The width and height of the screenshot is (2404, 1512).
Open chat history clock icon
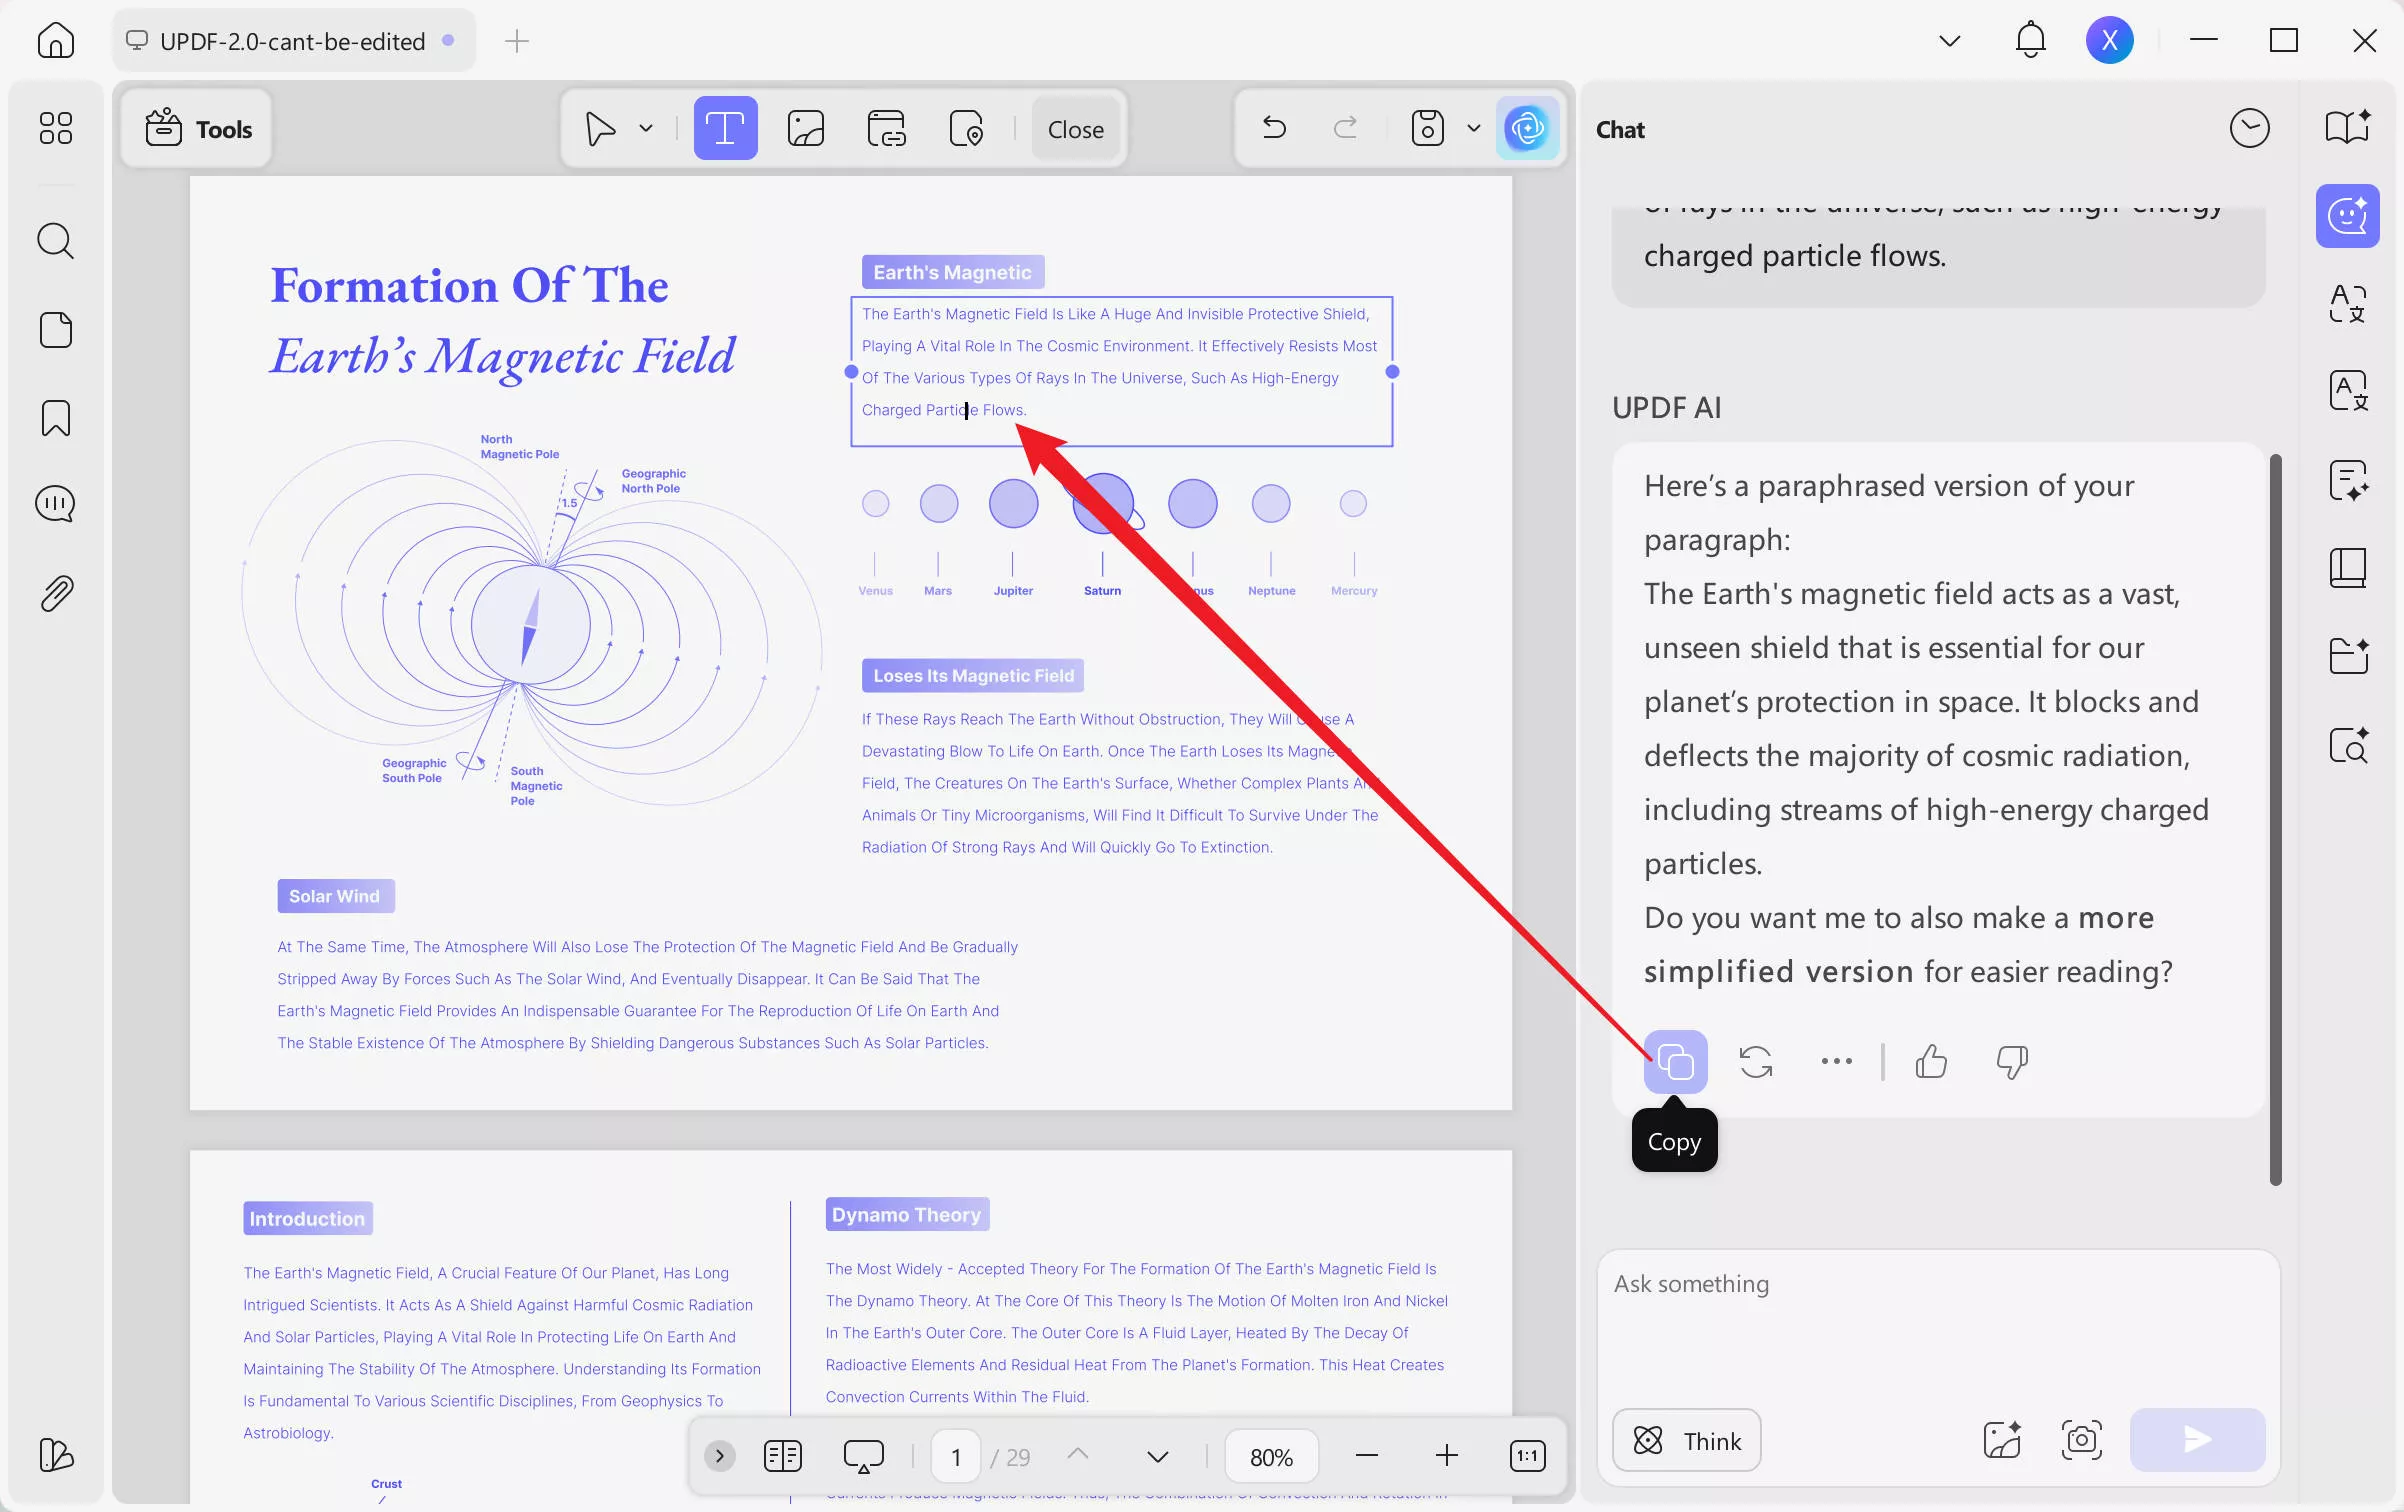pos(2249,129)
